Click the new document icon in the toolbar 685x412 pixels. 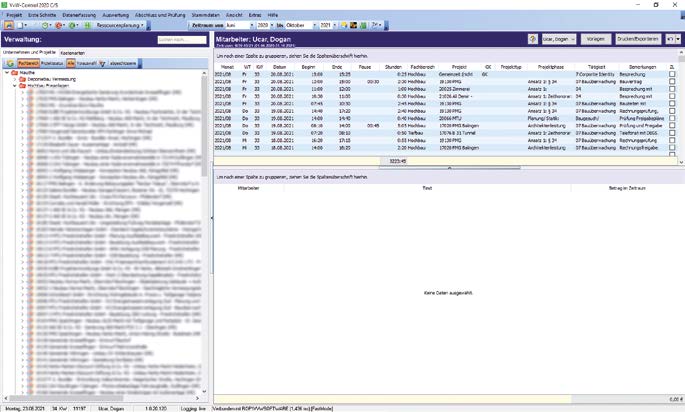[20, 25]
